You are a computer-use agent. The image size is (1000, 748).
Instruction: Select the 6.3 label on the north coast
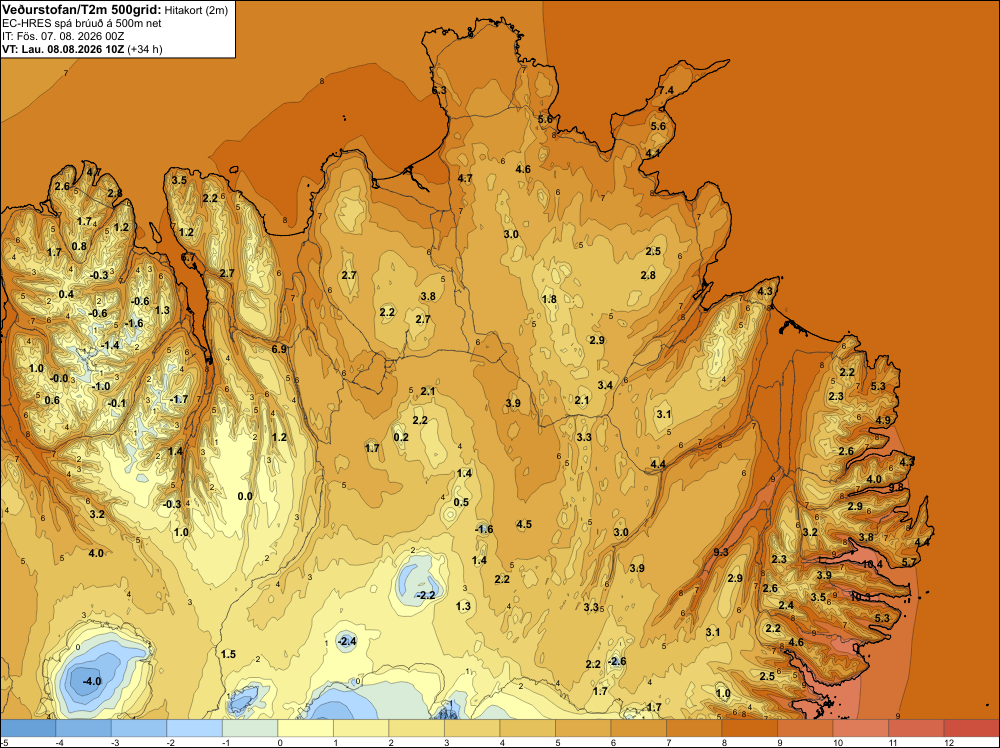pos(439,91)
